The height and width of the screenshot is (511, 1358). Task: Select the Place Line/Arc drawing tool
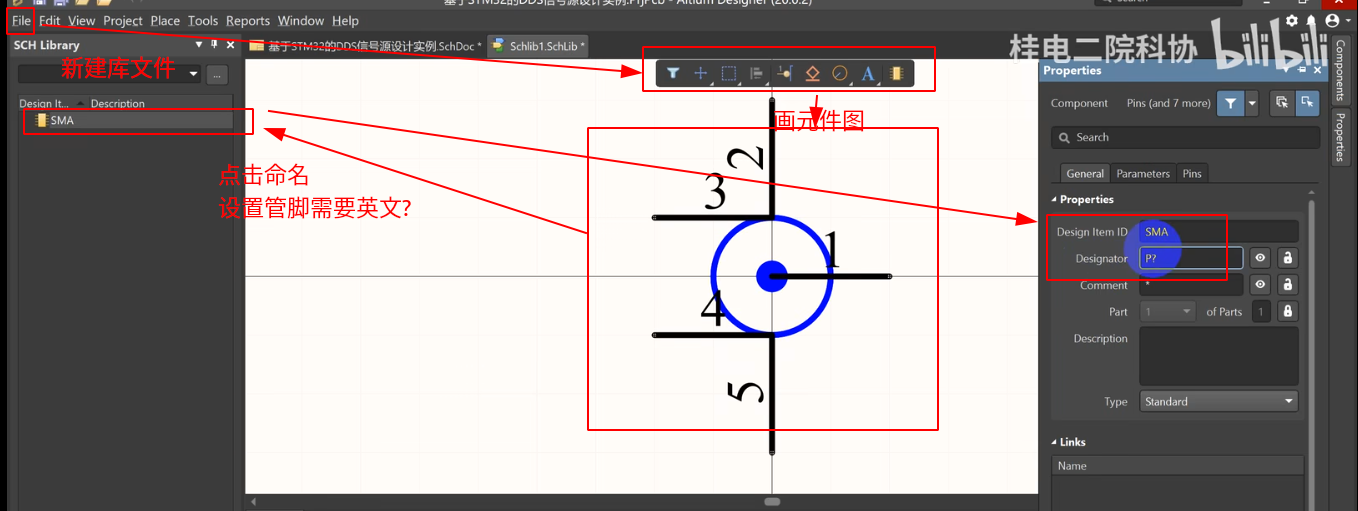click(840, 73)
